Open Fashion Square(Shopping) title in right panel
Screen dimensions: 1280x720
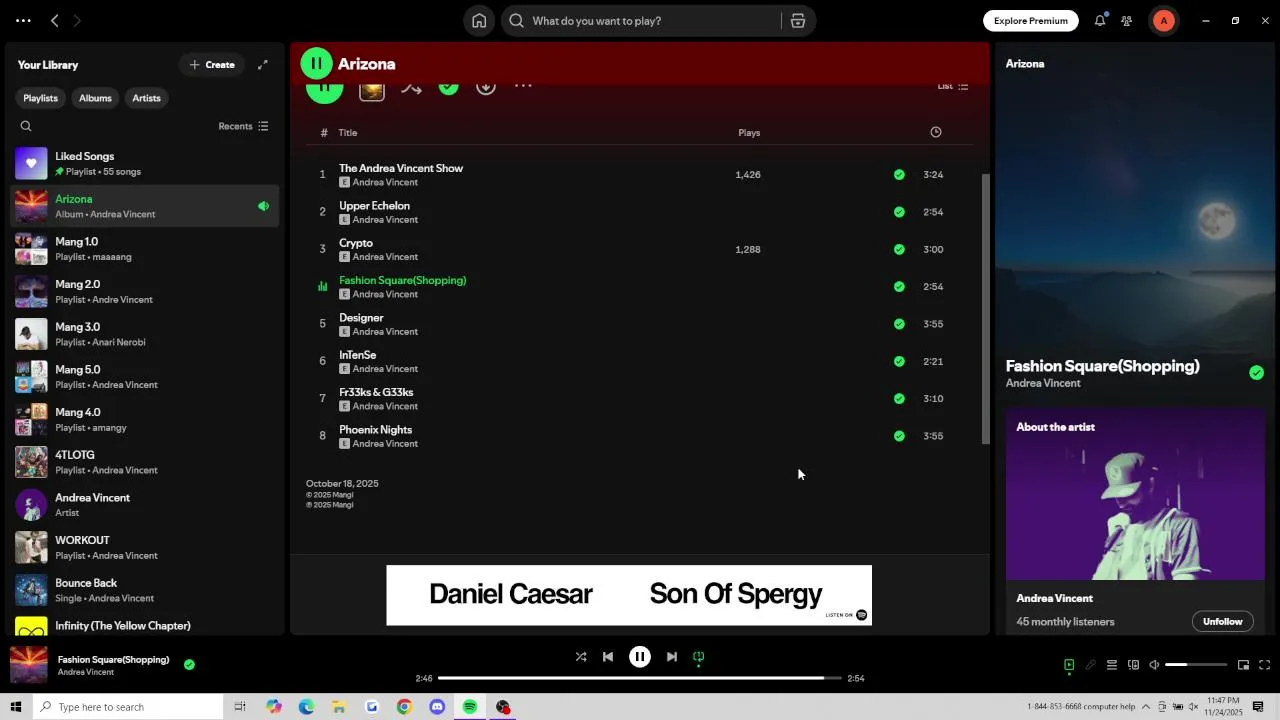pos(1102,366)
